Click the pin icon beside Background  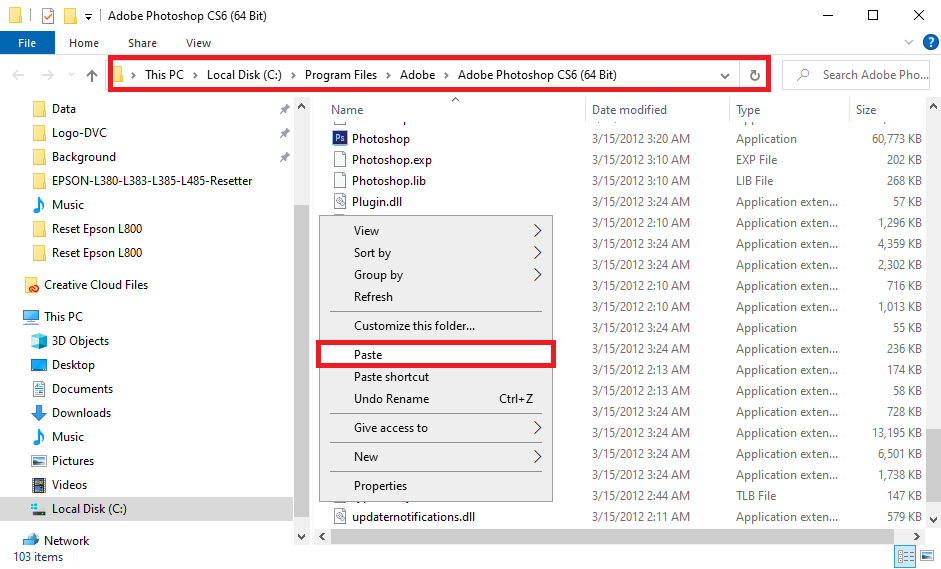pos(284,157)
